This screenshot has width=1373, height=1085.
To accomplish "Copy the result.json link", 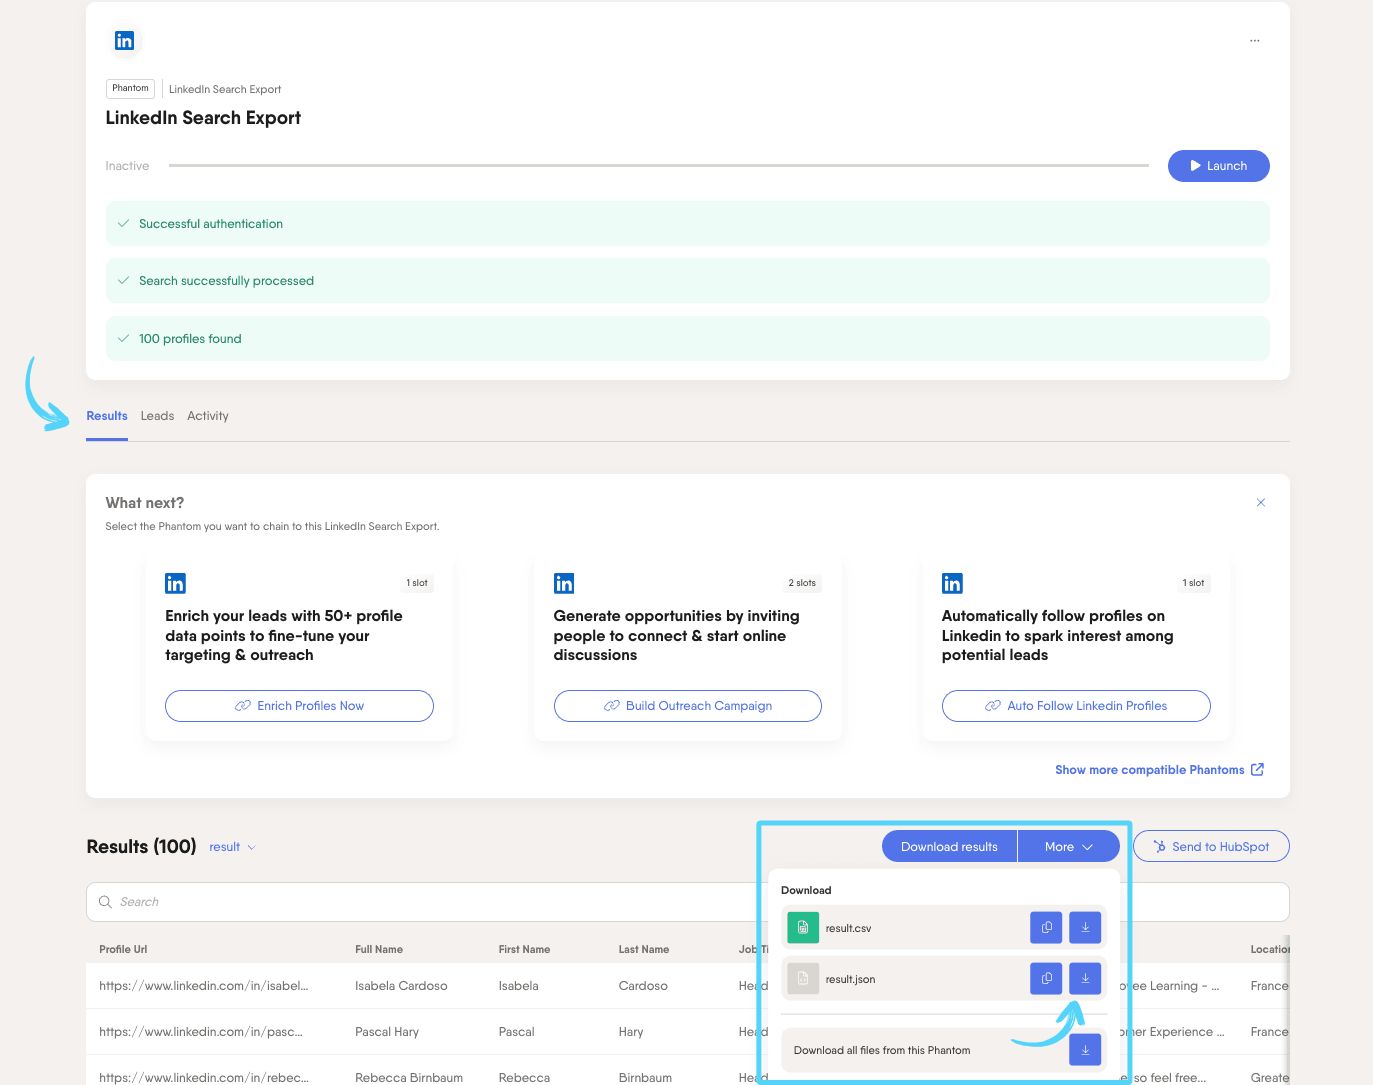I will click(1046, 978).
